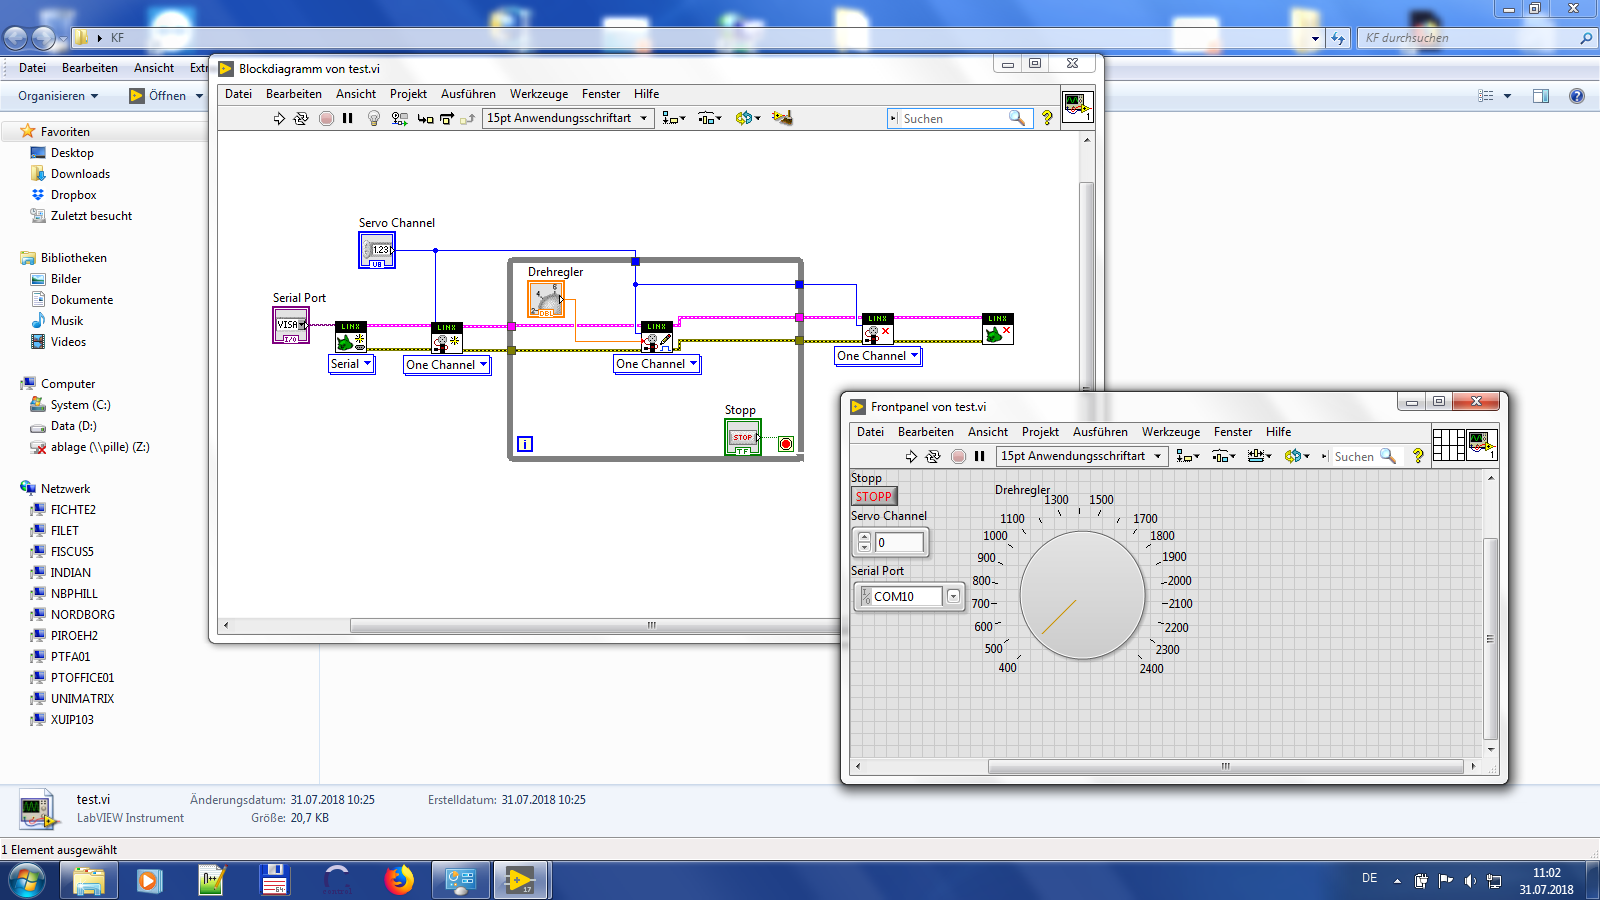Toggle retain wire values button
1600x900 pixels.
(x=399, y=118)
